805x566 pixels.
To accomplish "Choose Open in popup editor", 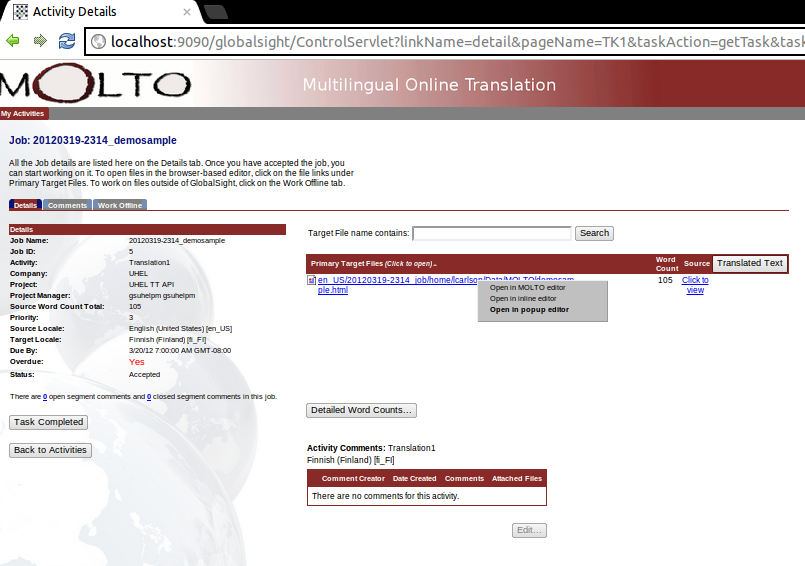I will (x=529, y=310).
